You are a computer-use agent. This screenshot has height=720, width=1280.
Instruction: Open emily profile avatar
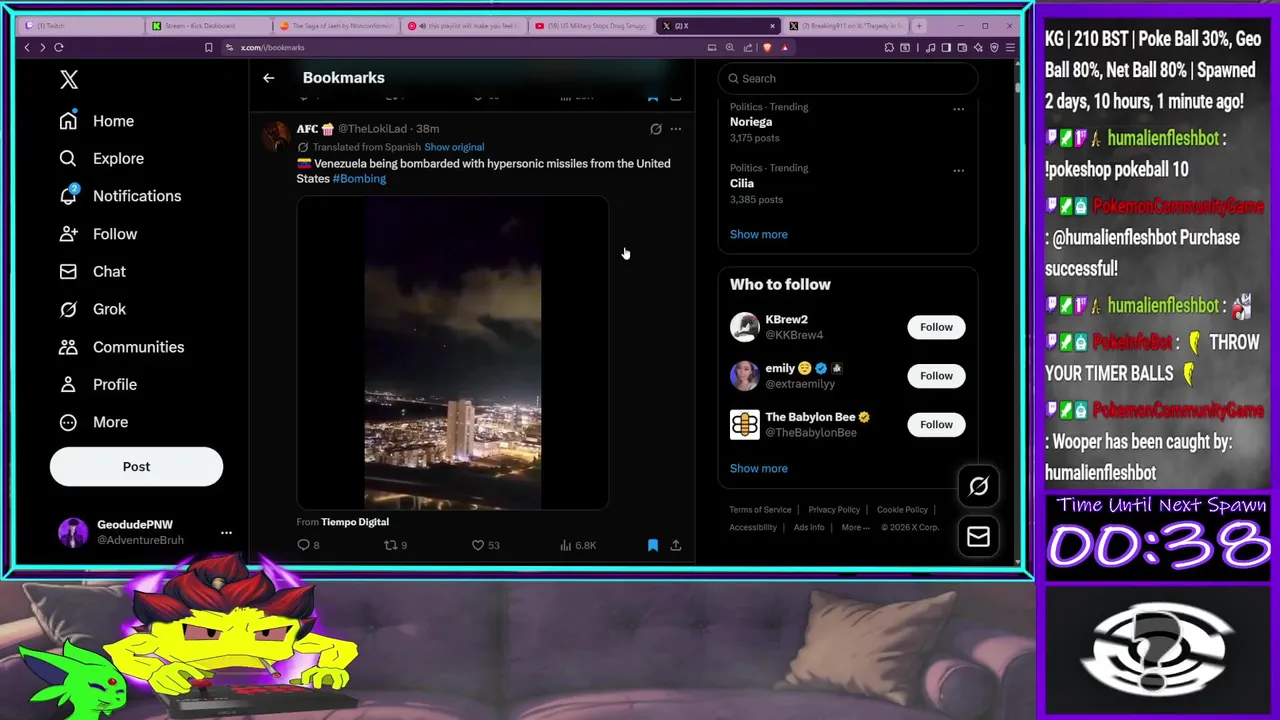click(744, 376)
